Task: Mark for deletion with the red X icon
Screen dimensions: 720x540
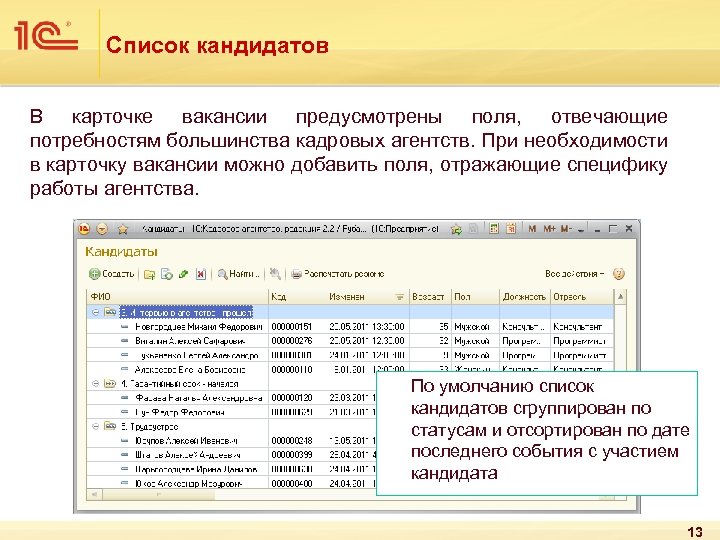Action: pyautogui.click(x=201, y=275)
